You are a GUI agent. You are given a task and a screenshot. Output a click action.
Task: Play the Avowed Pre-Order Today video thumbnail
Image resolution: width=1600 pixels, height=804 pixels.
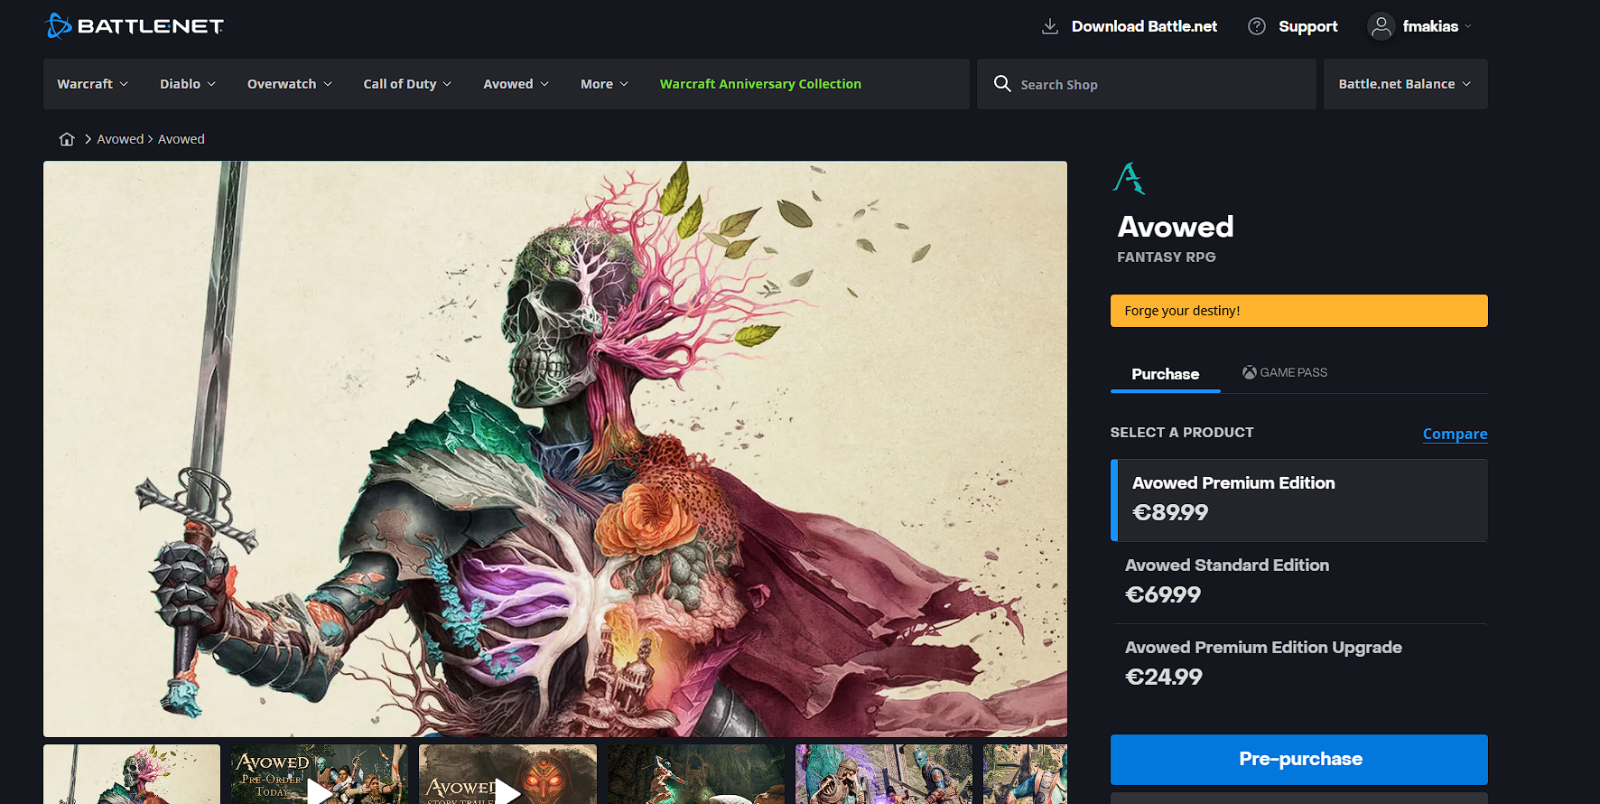pos(319,774)
